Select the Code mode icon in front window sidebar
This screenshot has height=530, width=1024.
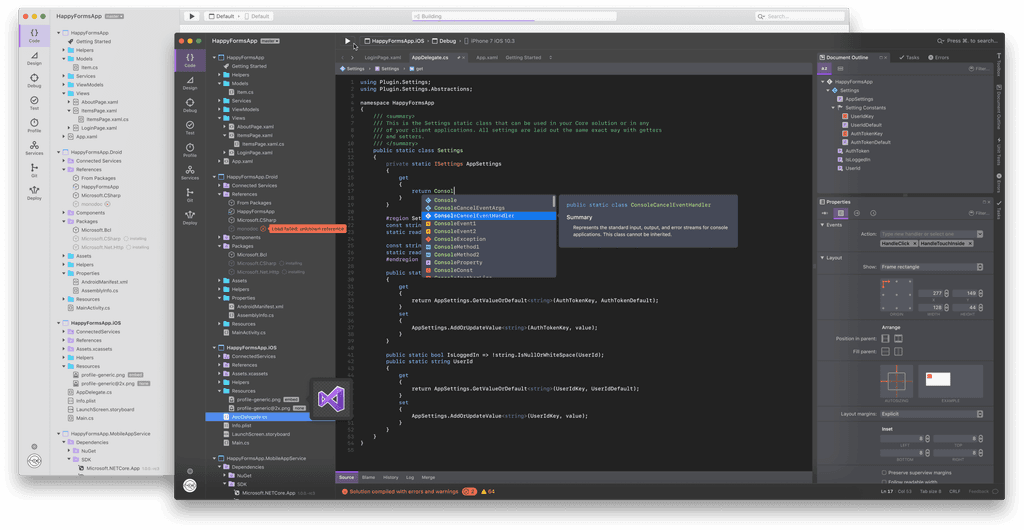point(189,60)
